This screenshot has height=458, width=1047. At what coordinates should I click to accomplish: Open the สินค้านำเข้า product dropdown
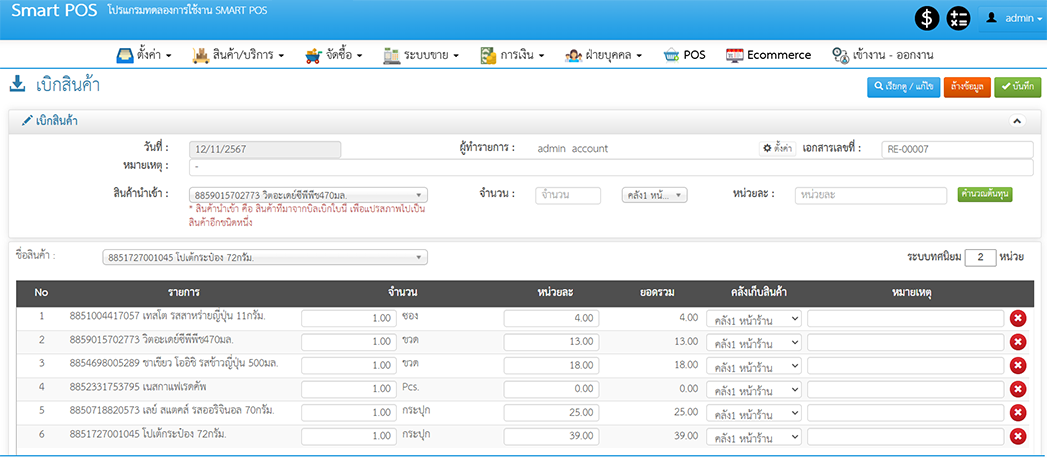coord(308,195)
